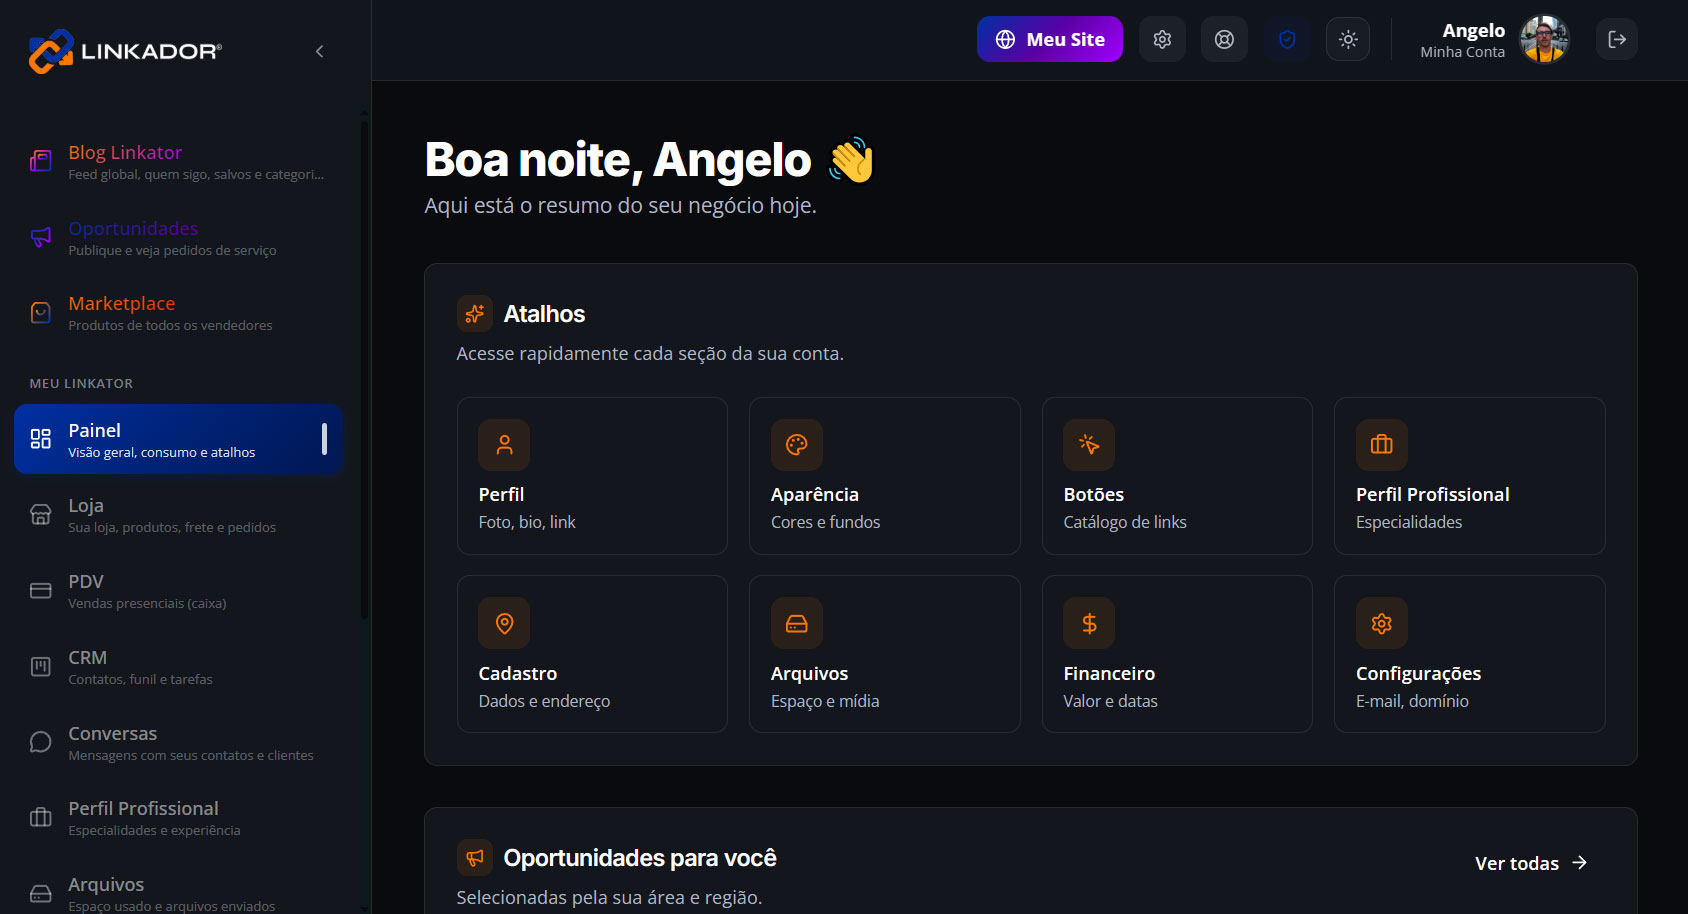
Task: Select Loja item in sidebar
Action: coord(178,515)
